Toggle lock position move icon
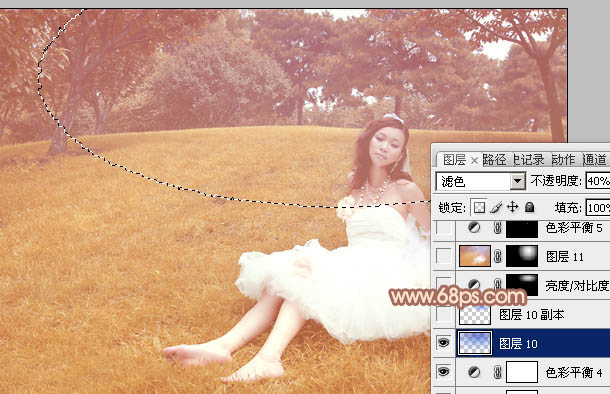Image resolution: width=610 pixels, height=394 pixels. coord(513,207)
